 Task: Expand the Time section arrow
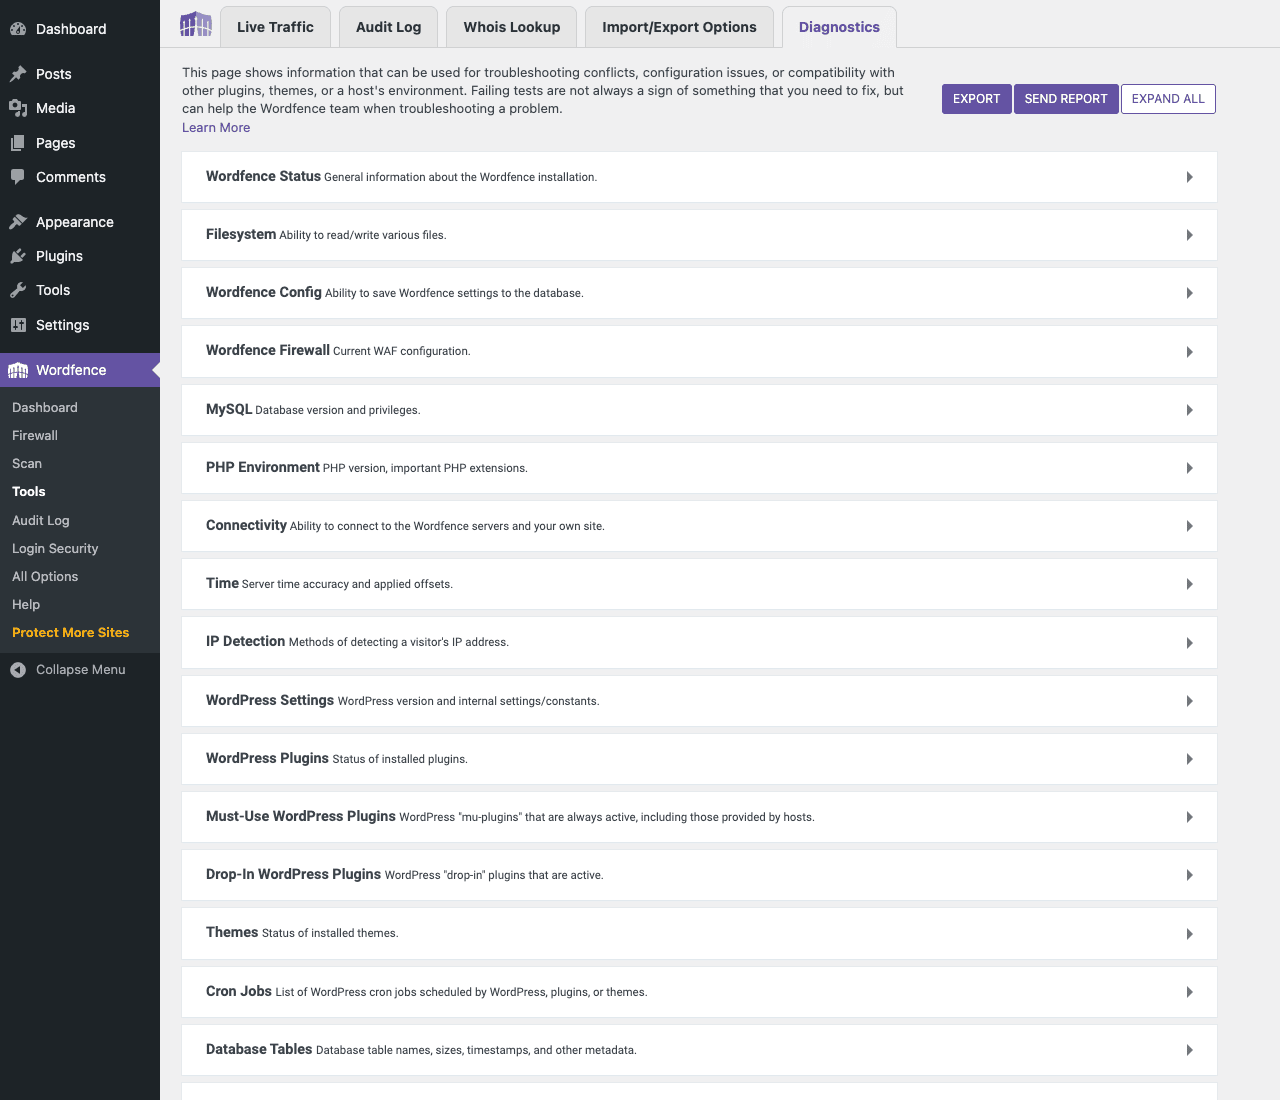[1190, 584]
